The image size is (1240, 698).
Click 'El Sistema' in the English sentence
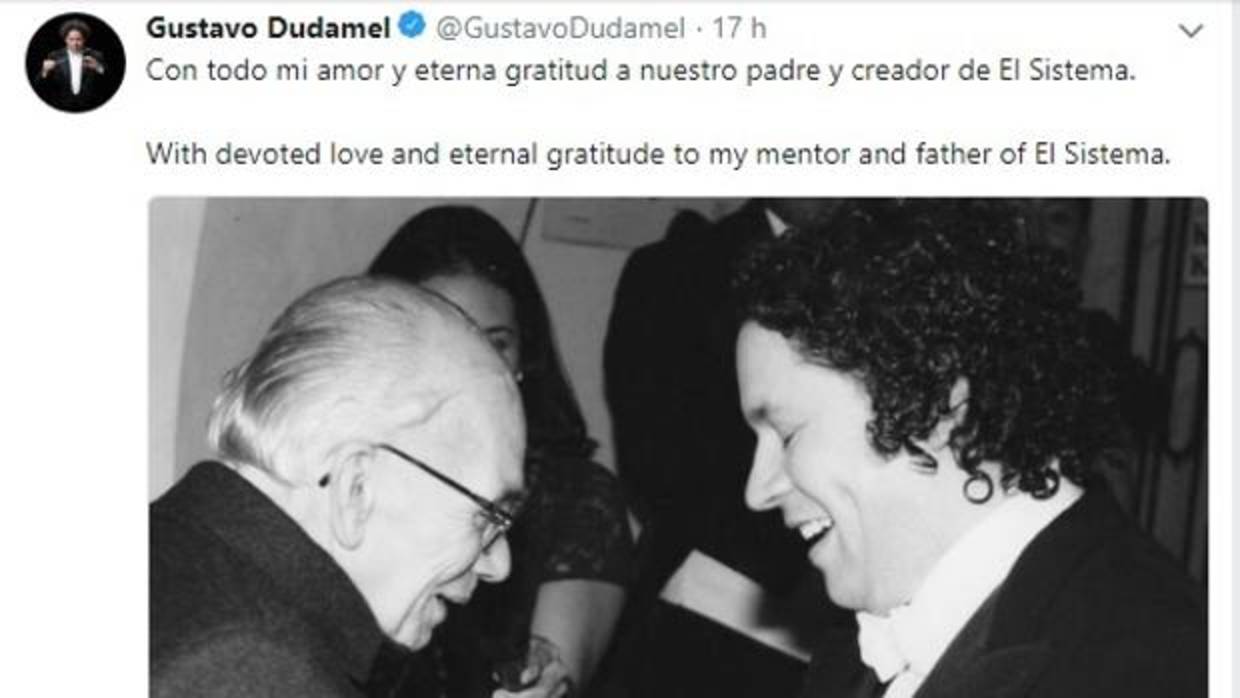click(1114, 154)
